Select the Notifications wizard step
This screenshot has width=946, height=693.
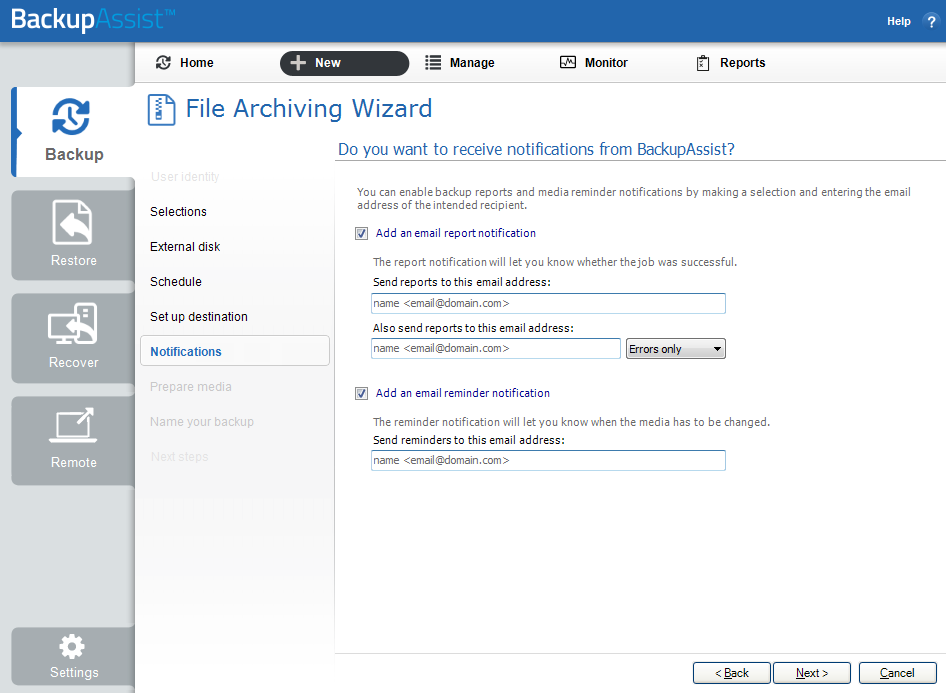click(x=235, y=351)
